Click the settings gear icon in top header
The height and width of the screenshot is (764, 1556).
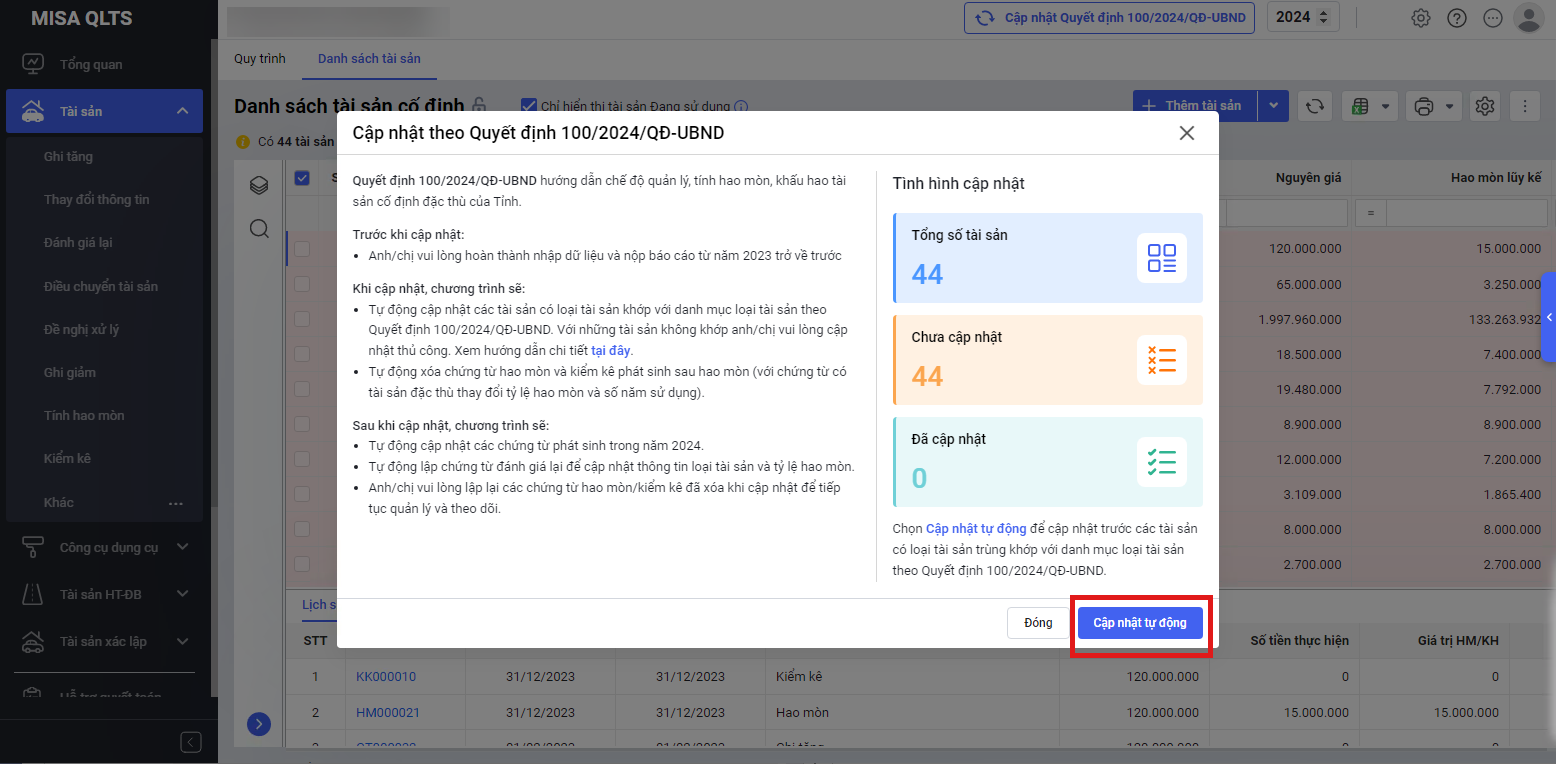coord(1420,18)
